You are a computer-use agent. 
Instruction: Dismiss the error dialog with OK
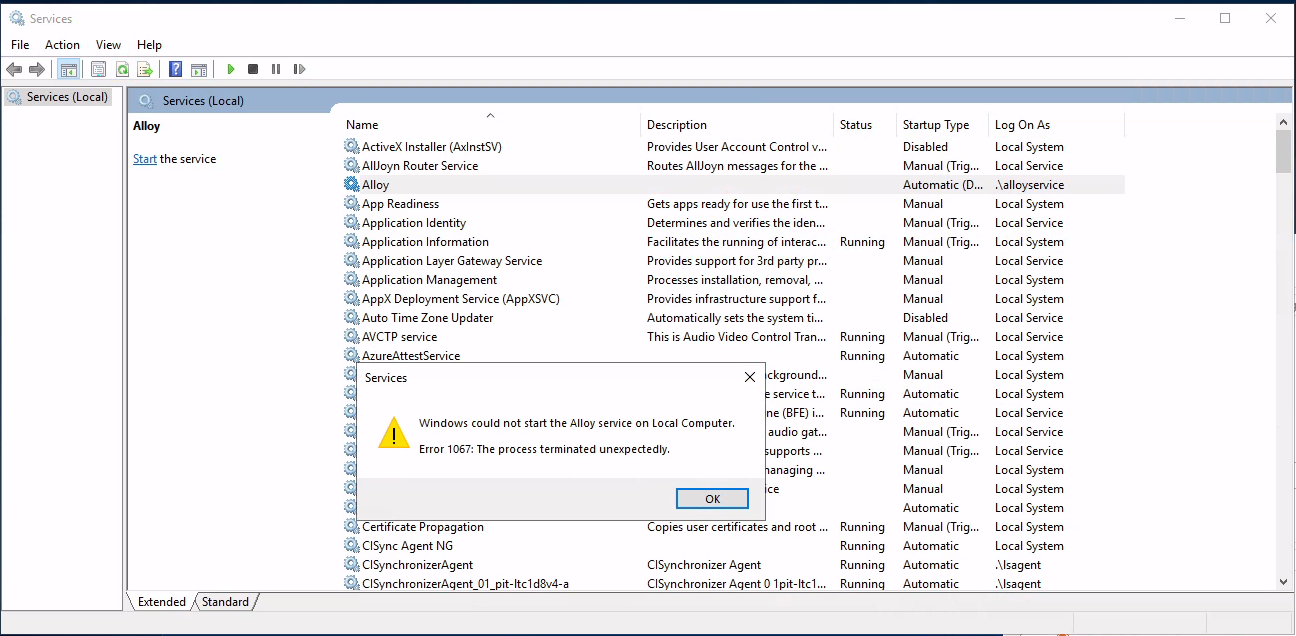(x=712, y=499)
